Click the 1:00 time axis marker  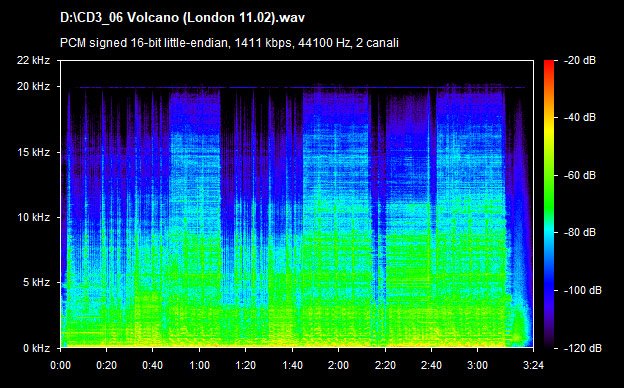(x=199, y=365)
